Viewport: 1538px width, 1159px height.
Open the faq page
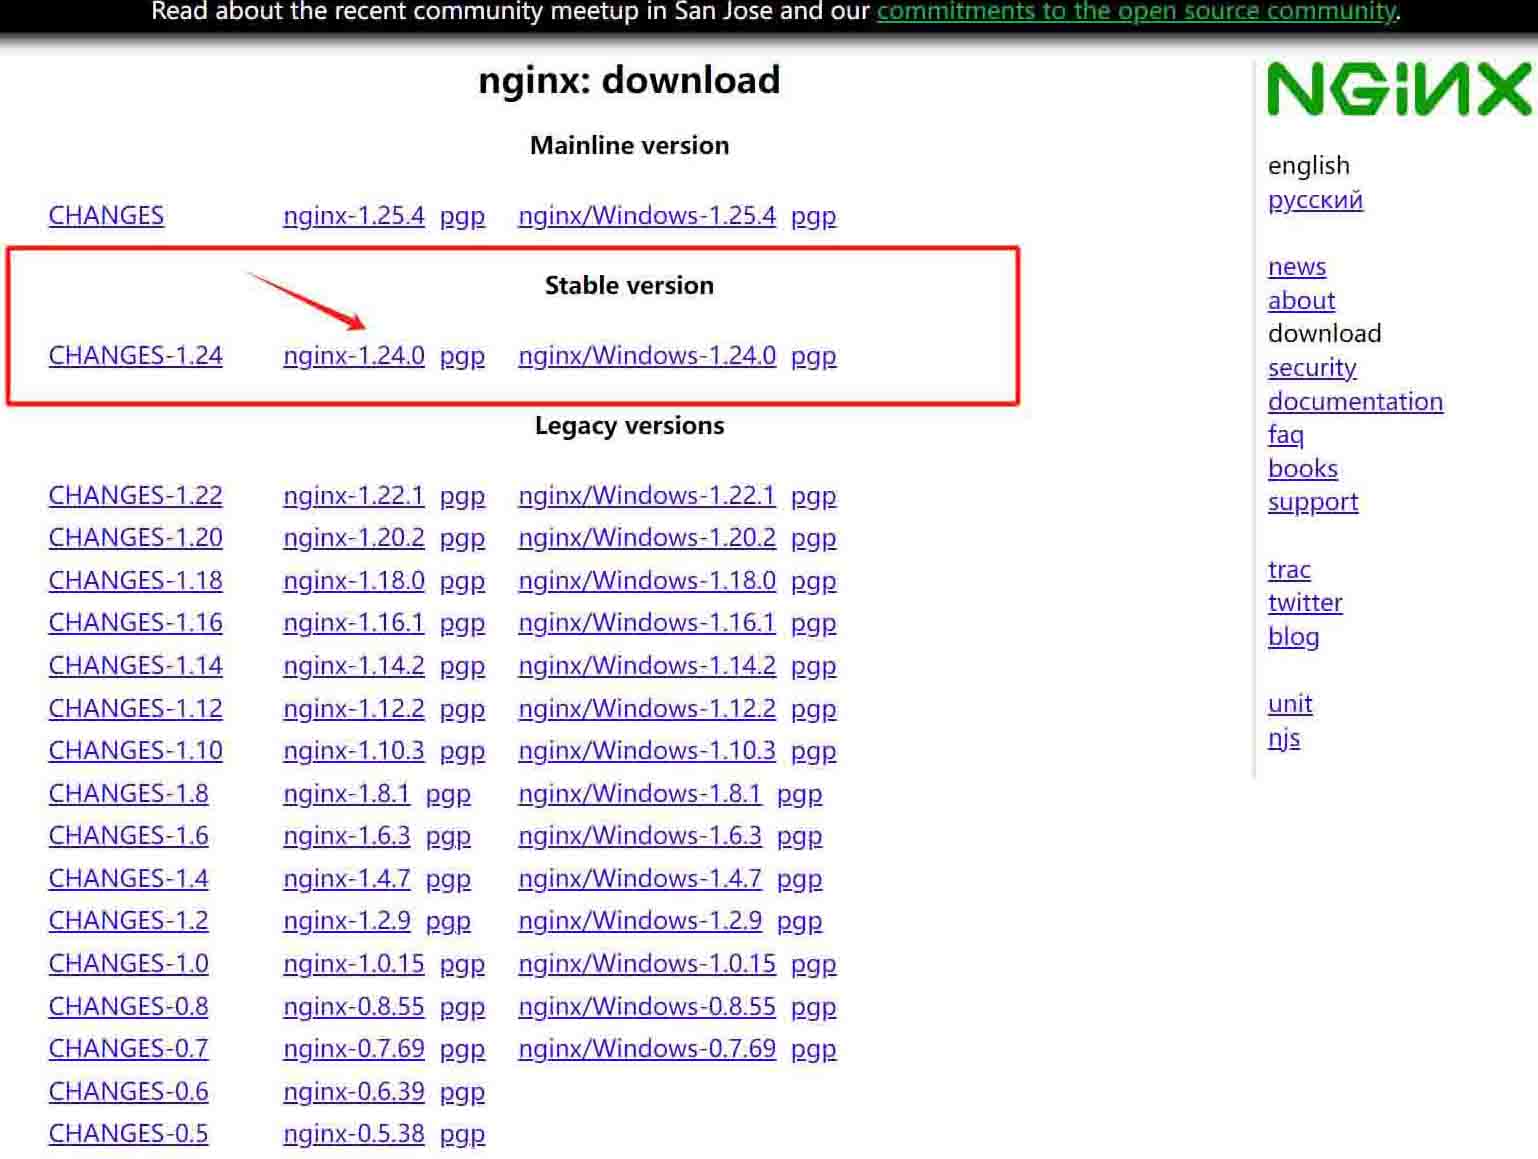click(x=1286, y=435)
